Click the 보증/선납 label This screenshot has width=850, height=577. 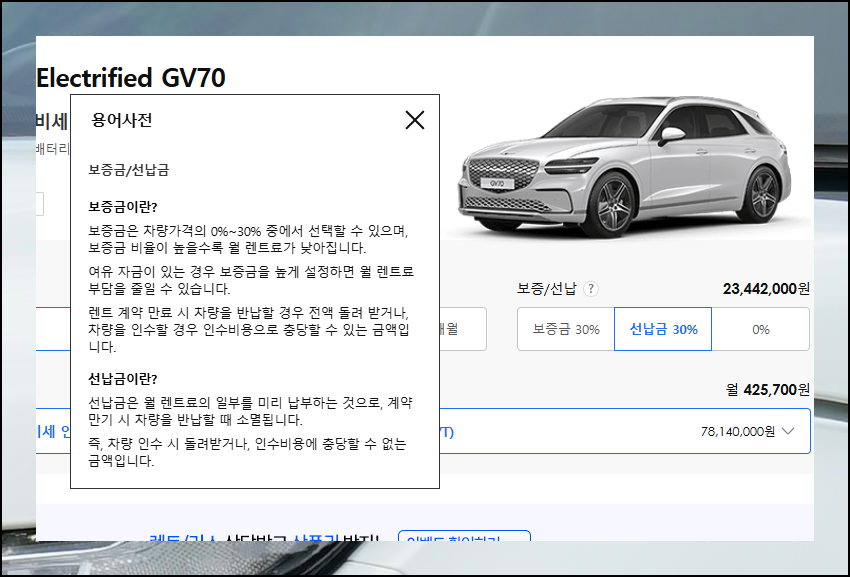click(546, 288)
